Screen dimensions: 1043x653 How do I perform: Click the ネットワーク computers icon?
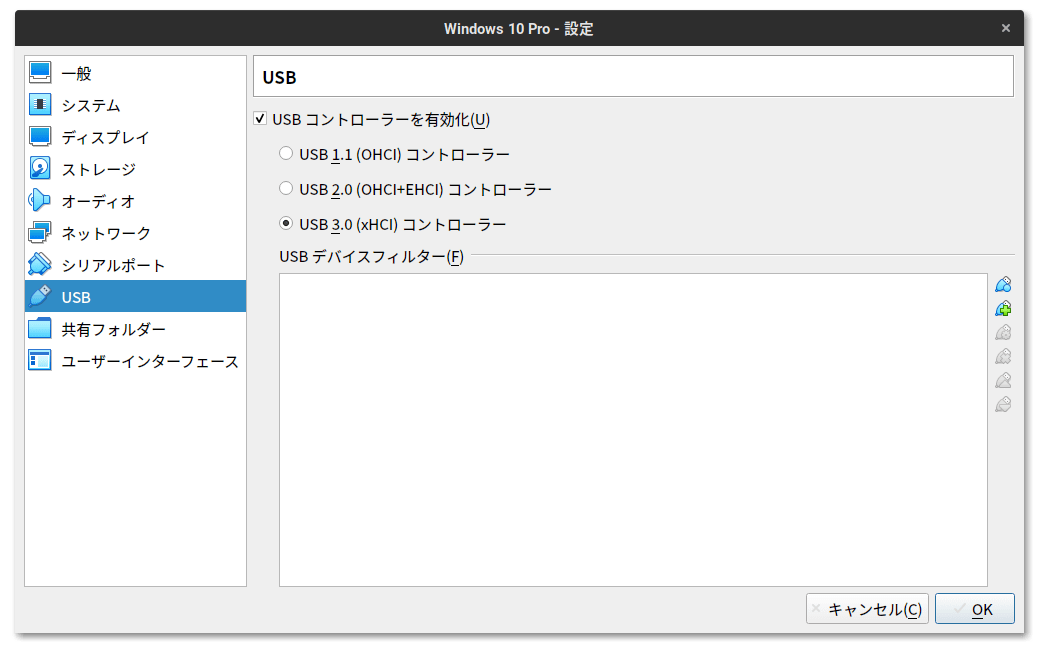[40, 233]
